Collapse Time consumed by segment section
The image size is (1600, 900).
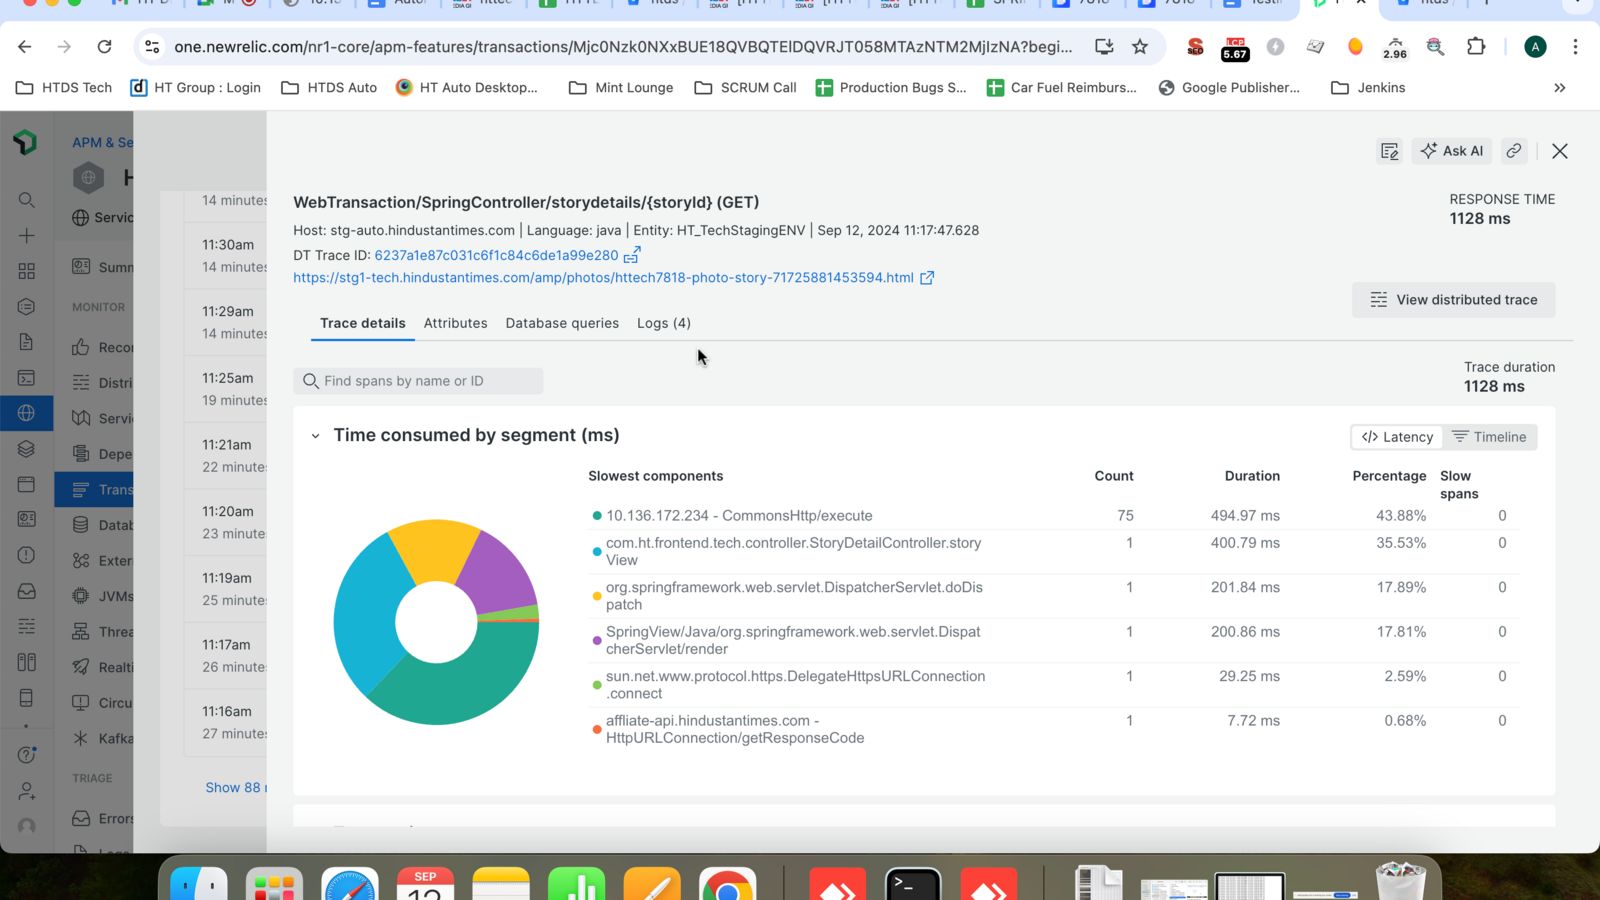[x=315, y=436]
